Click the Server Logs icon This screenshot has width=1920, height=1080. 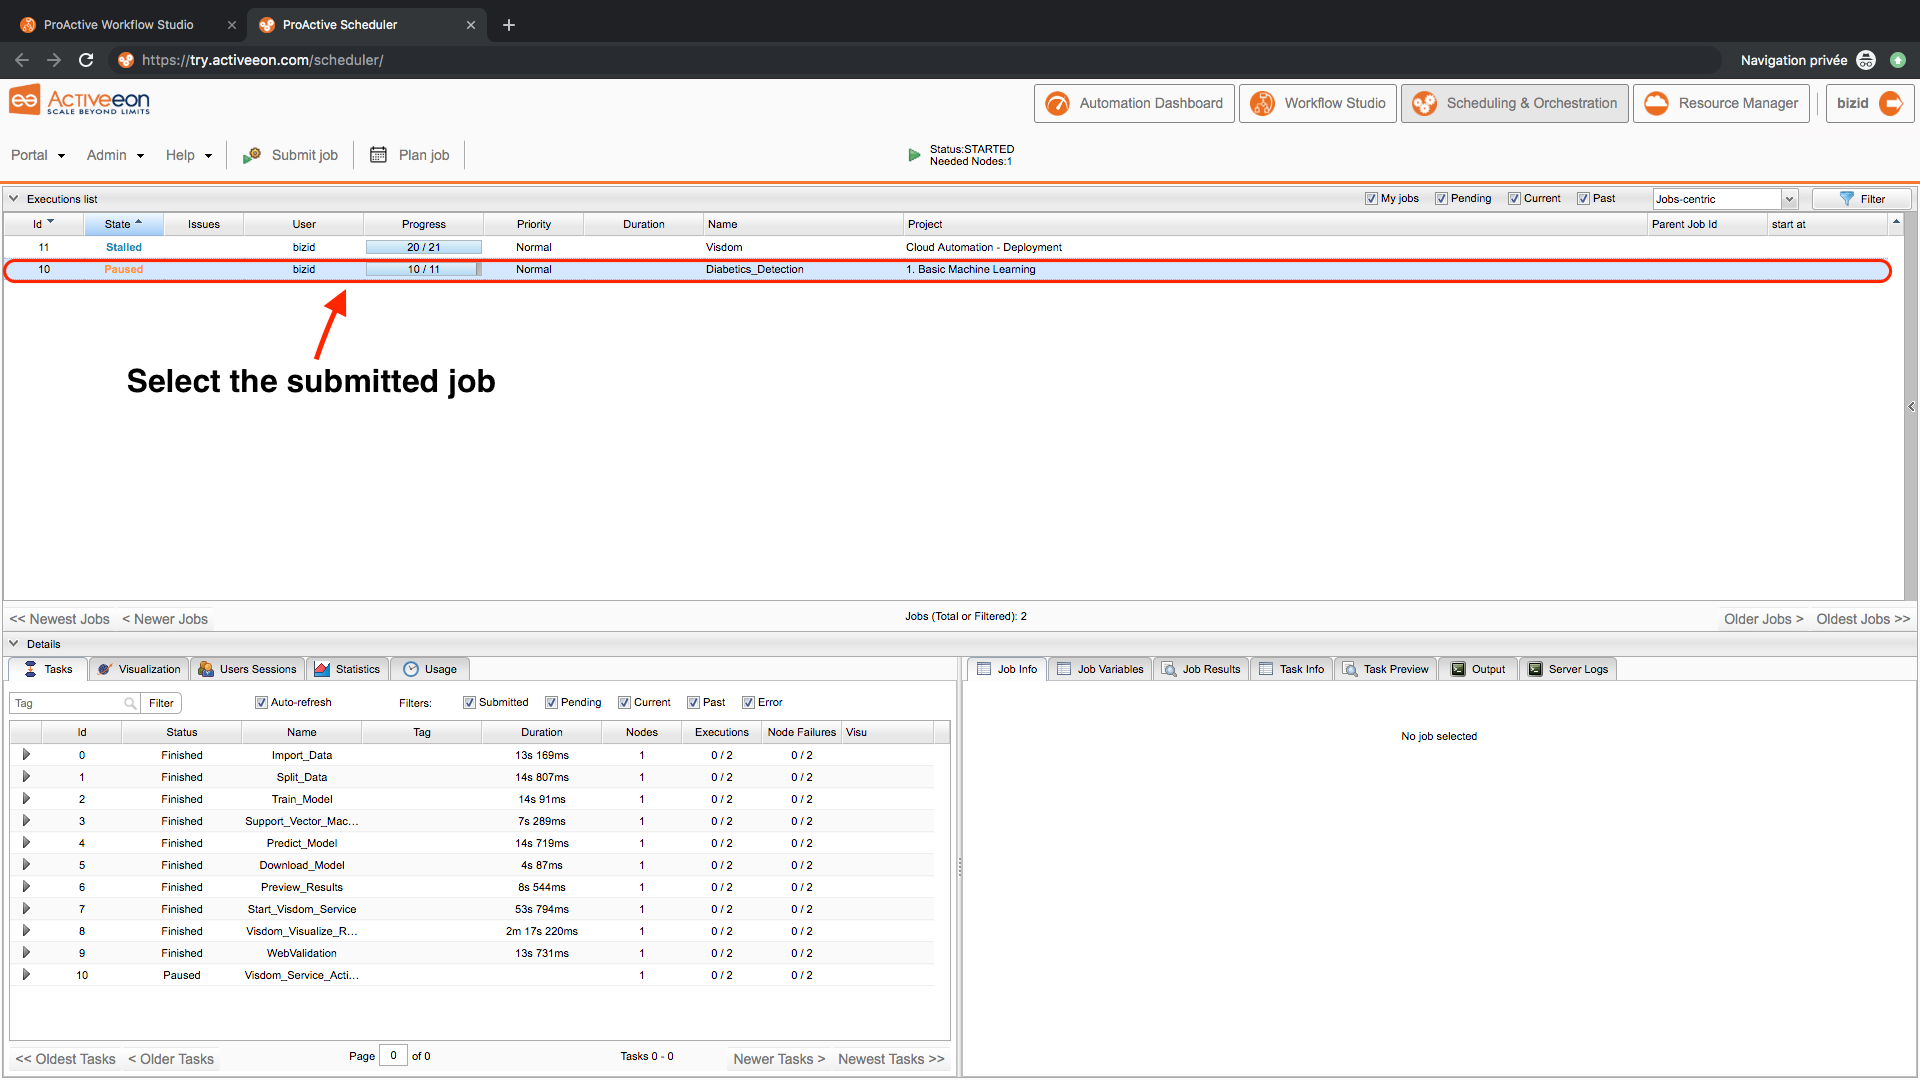coord(1535,669)
